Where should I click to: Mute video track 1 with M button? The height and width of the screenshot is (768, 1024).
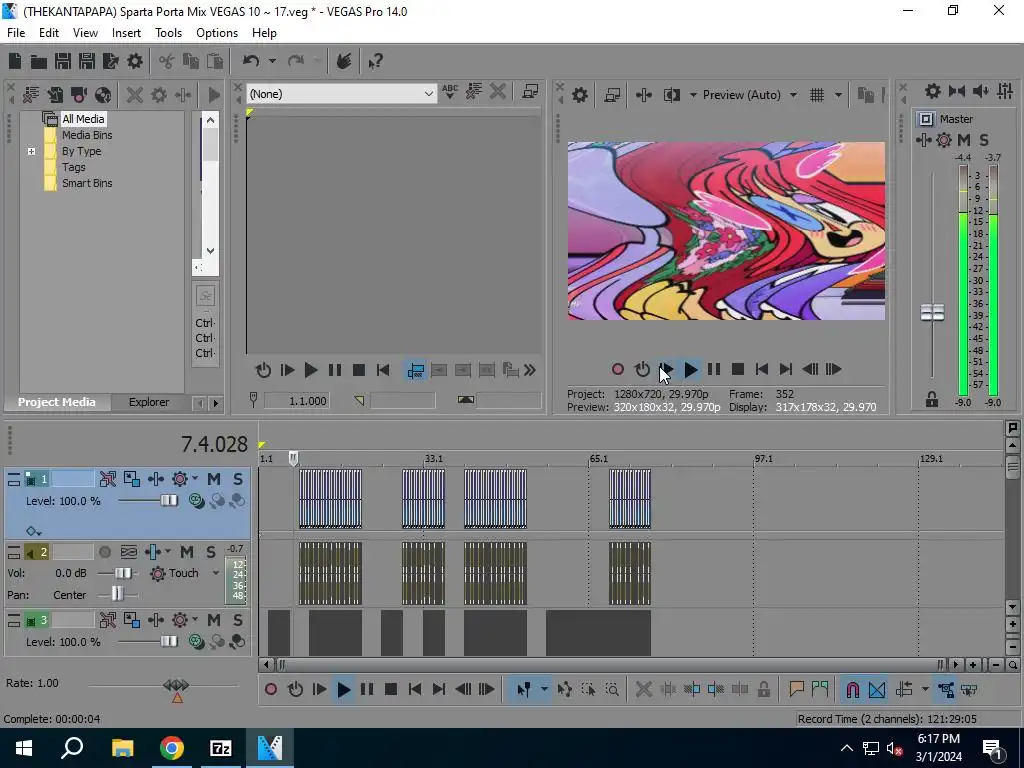[x=214, y=479]
